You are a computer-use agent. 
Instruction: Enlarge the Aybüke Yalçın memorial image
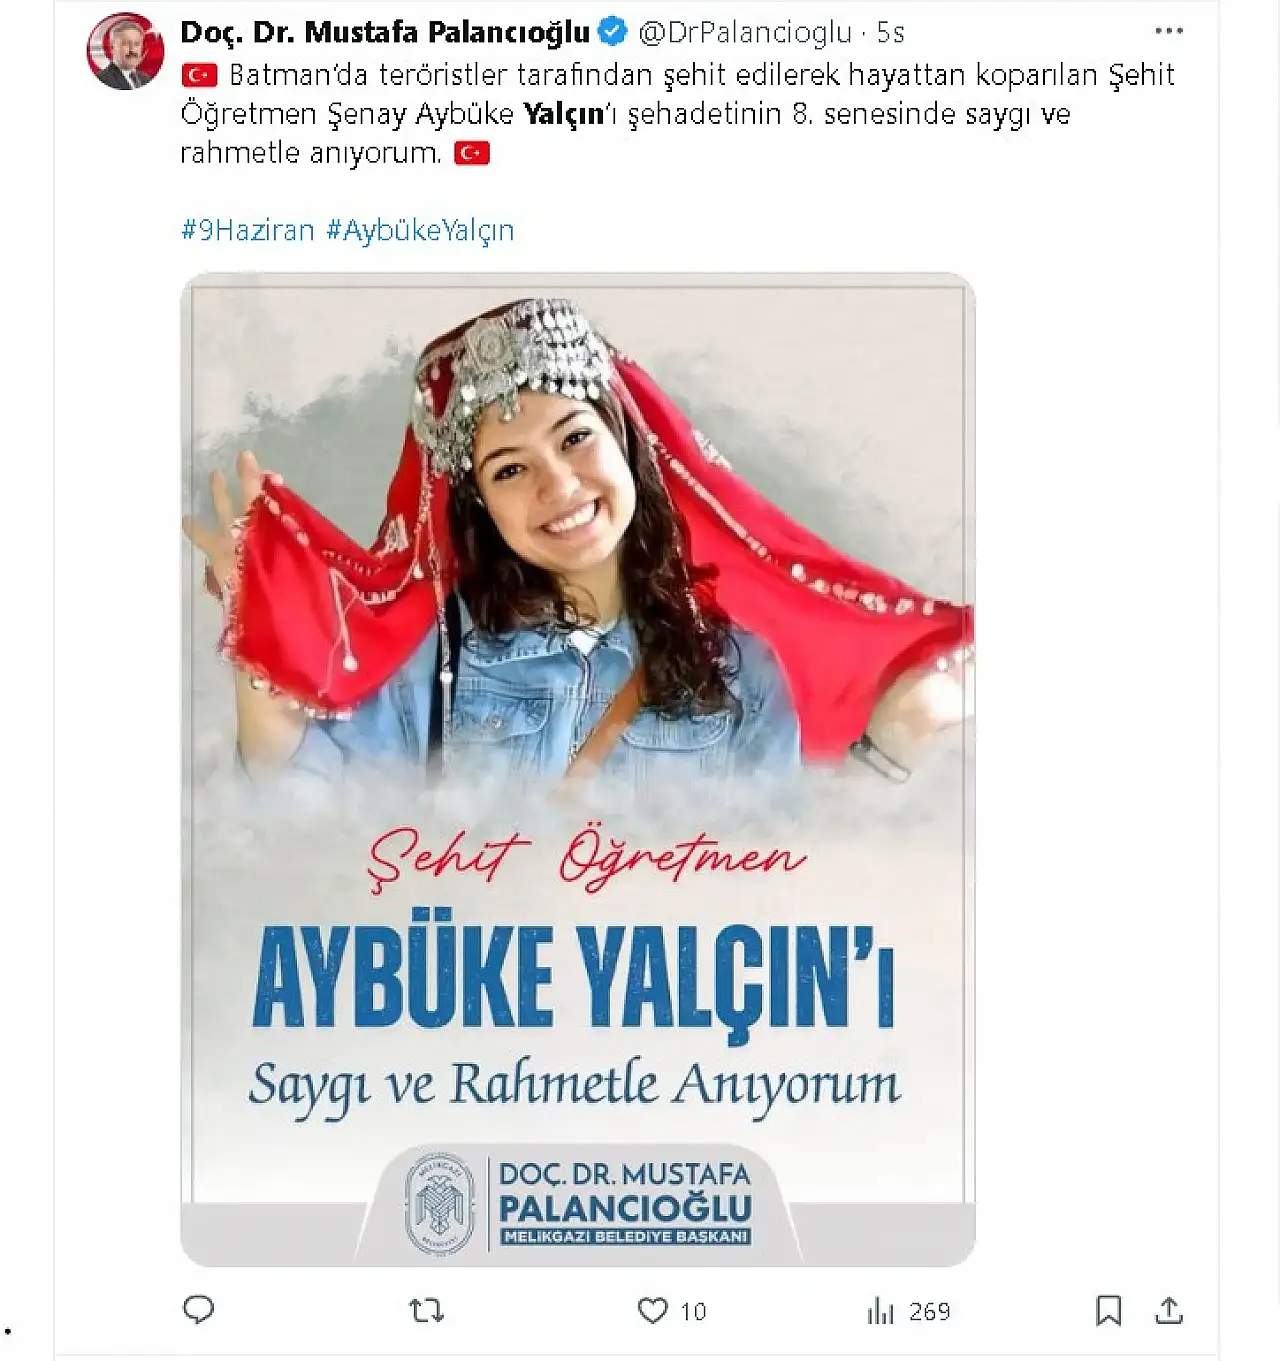(577, 769)
